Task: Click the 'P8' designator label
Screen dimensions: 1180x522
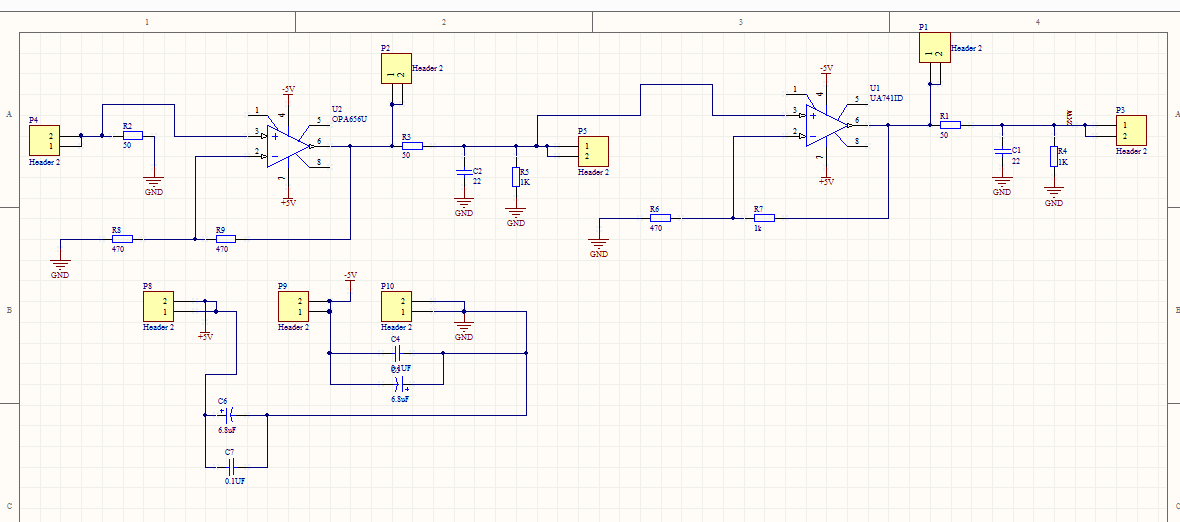Action: click(148, 287)
